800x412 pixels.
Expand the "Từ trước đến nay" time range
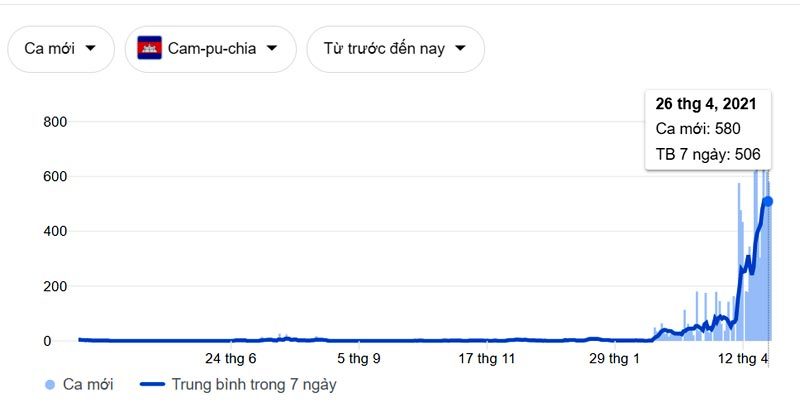pos(396,48)
